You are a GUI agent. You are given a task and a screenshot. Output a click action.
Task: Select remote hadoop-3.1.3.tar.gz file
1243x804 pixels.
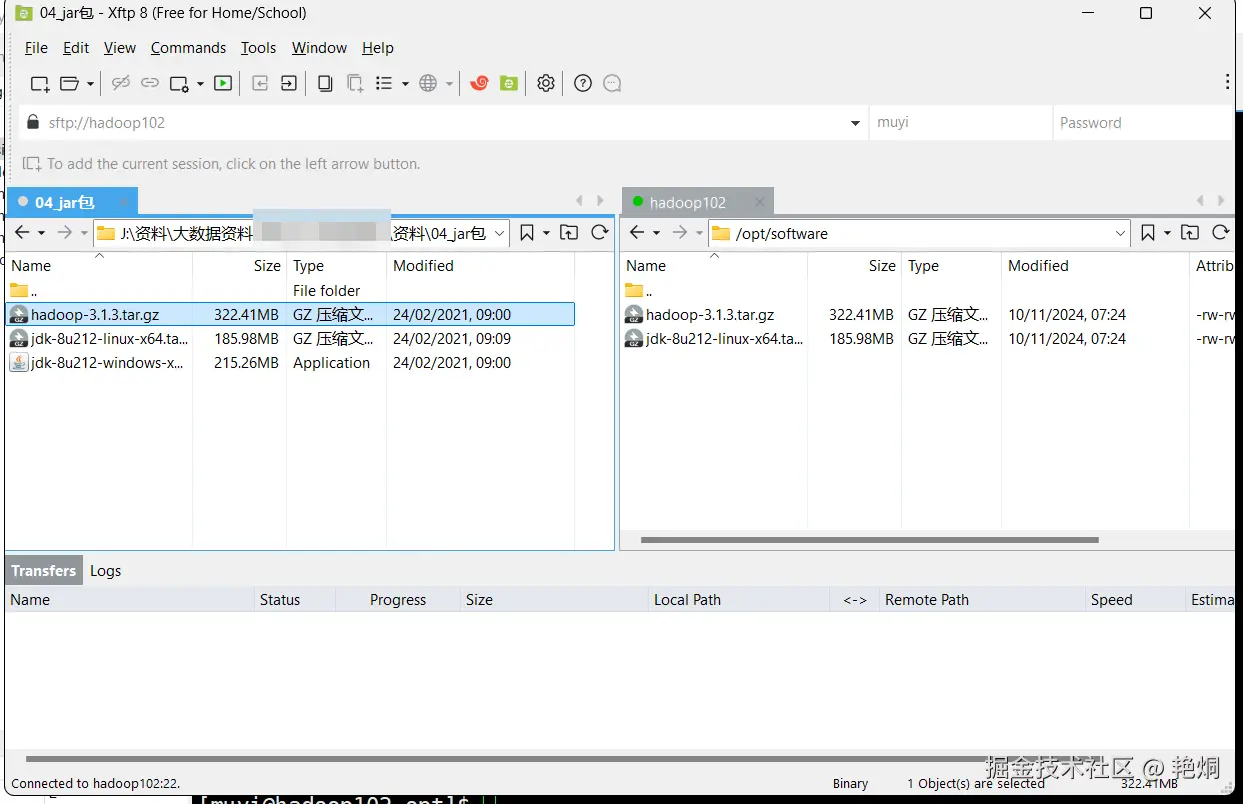pos(927,314)
